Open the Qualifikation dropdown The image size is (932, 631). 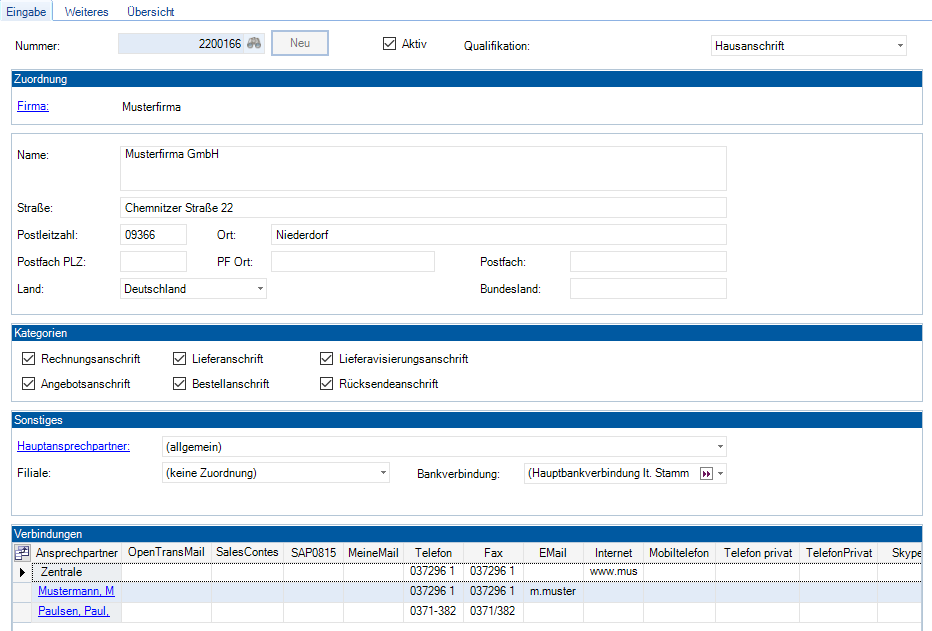pos(900,46)
